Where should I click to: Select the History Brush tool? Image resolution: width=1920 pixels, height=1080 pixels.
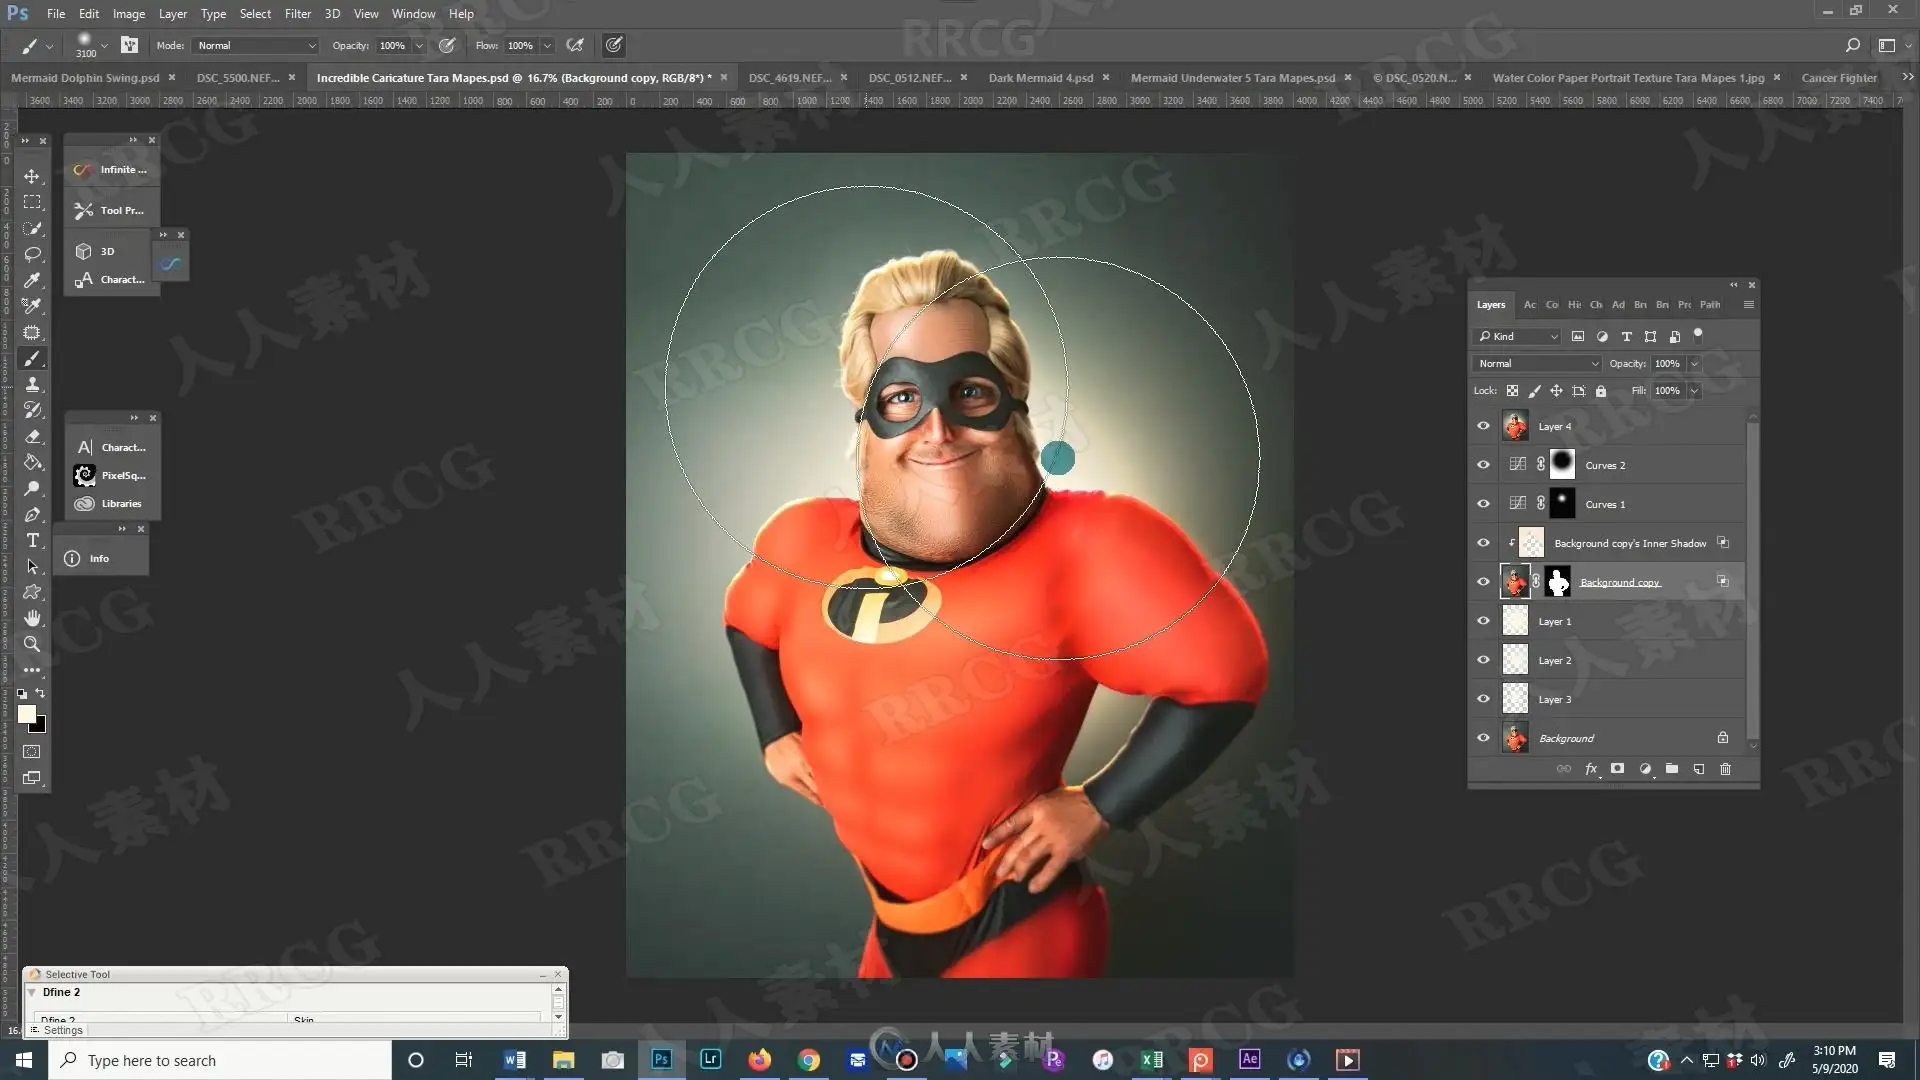coord(32,410)
